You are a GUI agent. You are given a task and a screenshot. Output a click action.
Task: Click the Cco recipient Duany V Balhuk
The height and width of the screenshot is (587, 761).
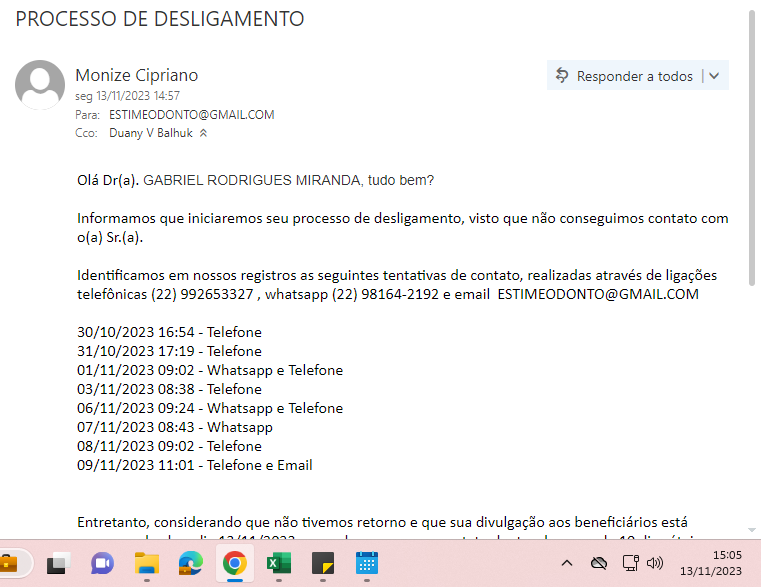pos(151,133)
